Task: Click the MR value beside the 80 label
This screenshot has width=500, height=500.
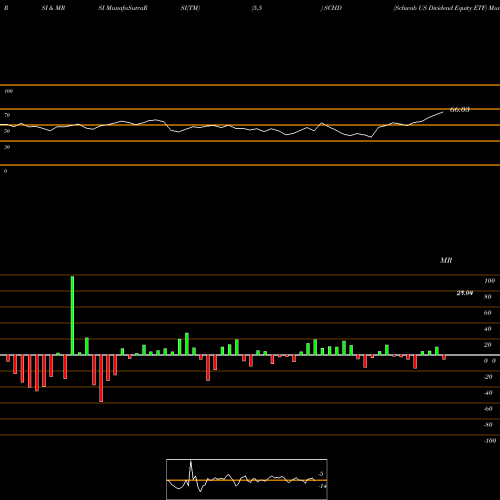Action: coord(465,293)
